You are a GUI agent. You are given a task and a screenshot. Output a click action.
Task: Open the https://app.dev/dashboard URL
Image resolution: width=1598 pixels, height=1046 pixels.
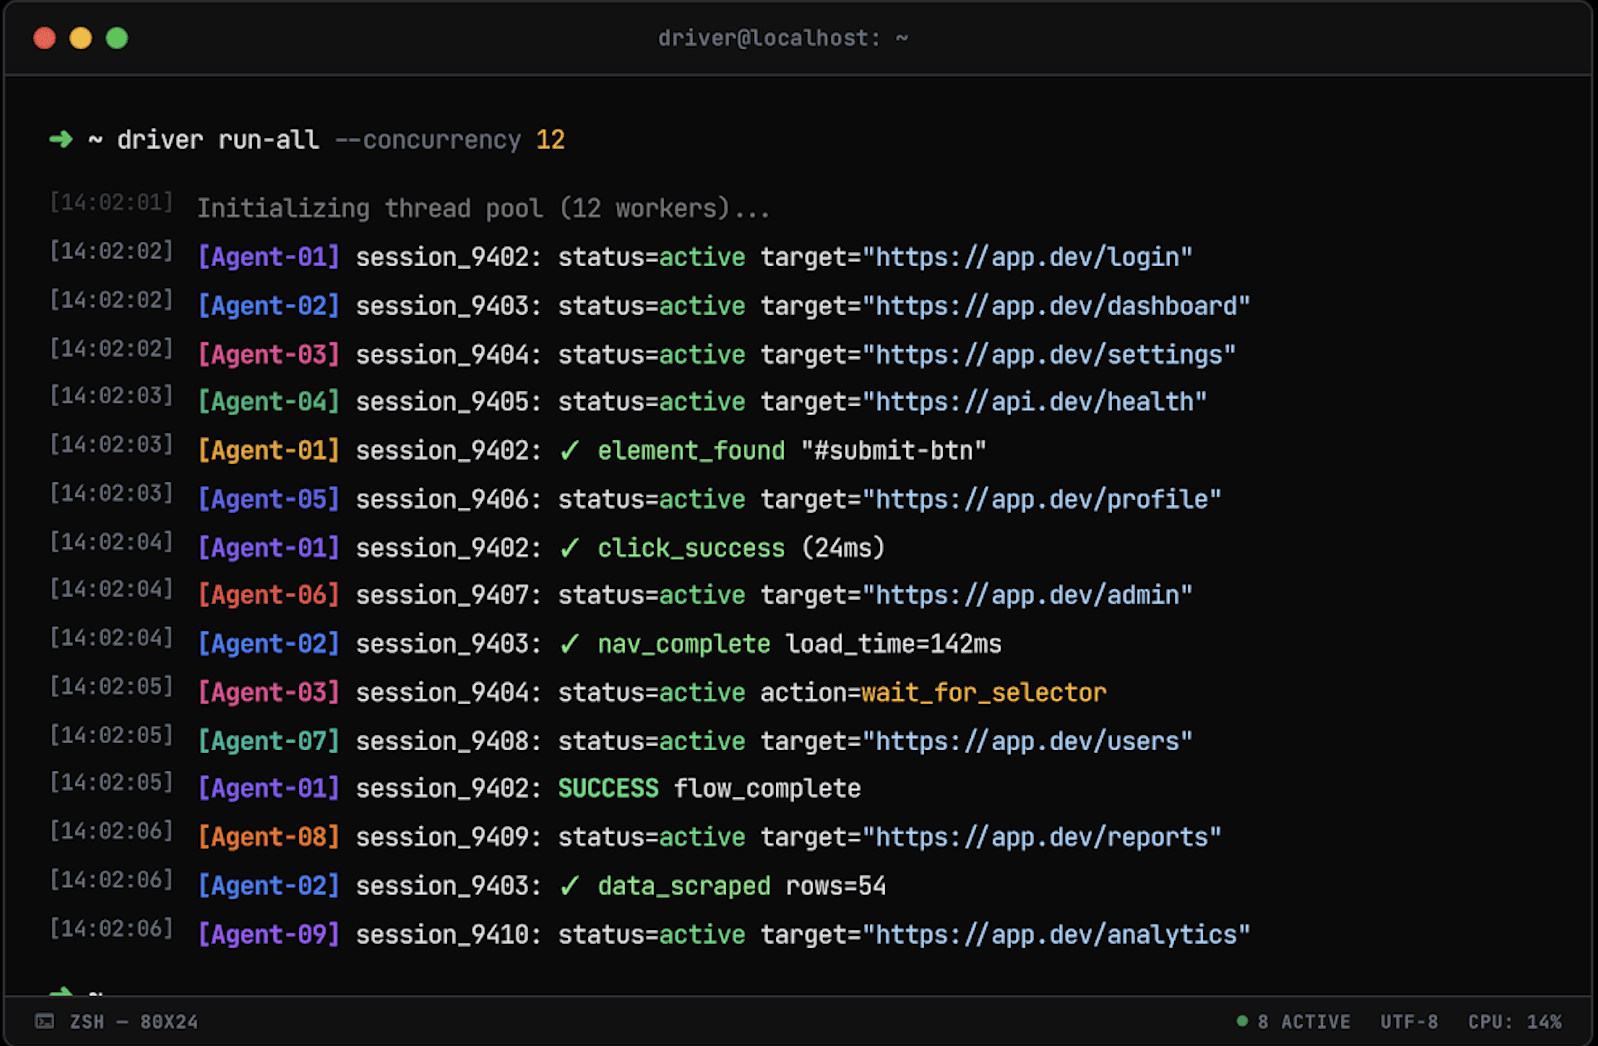[x=1056, y=306]
